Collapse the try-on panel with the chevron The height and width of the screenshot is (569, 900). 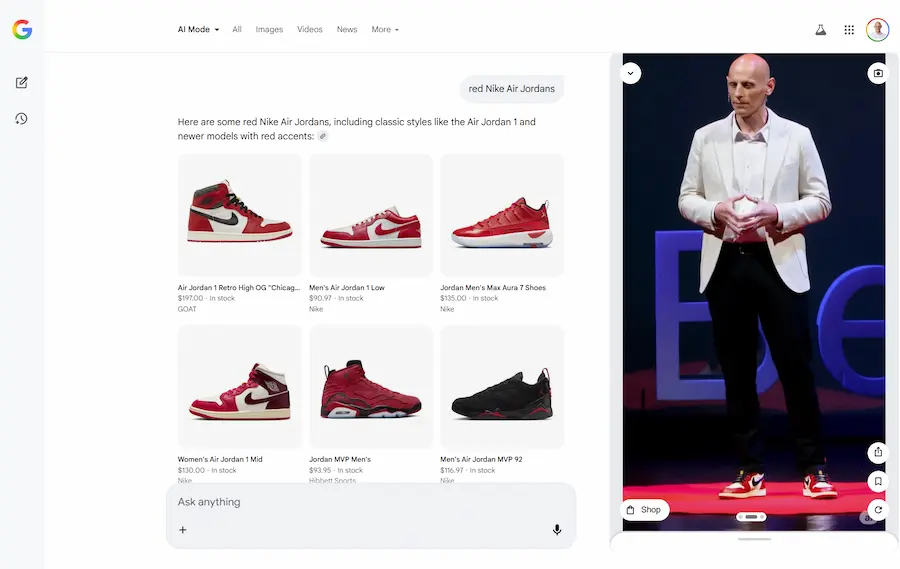[631, 73]
